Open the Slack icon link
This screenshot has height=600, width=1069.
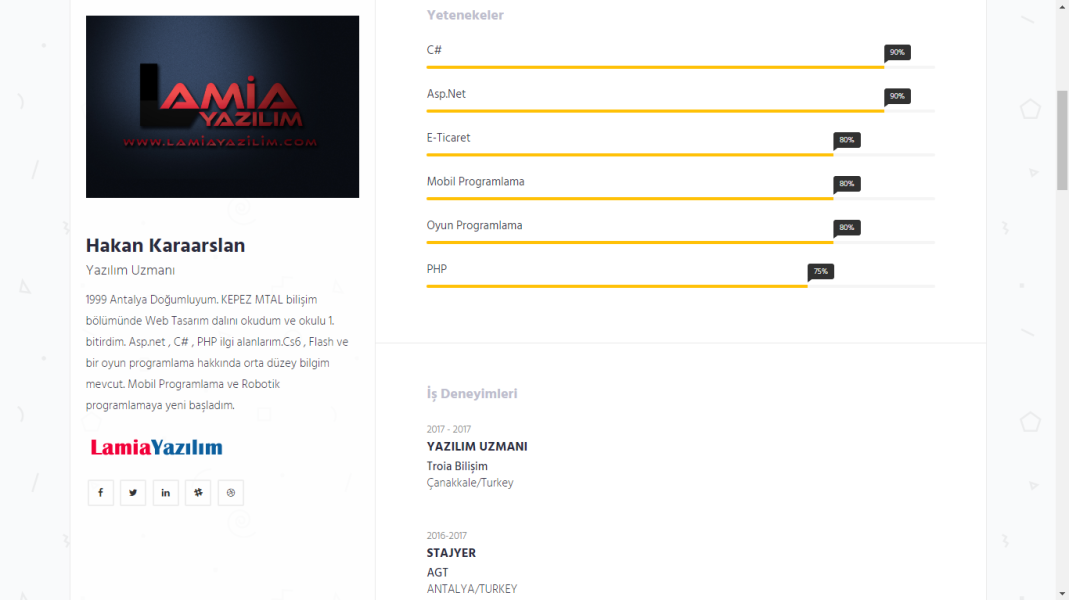(x=198, y=493)
